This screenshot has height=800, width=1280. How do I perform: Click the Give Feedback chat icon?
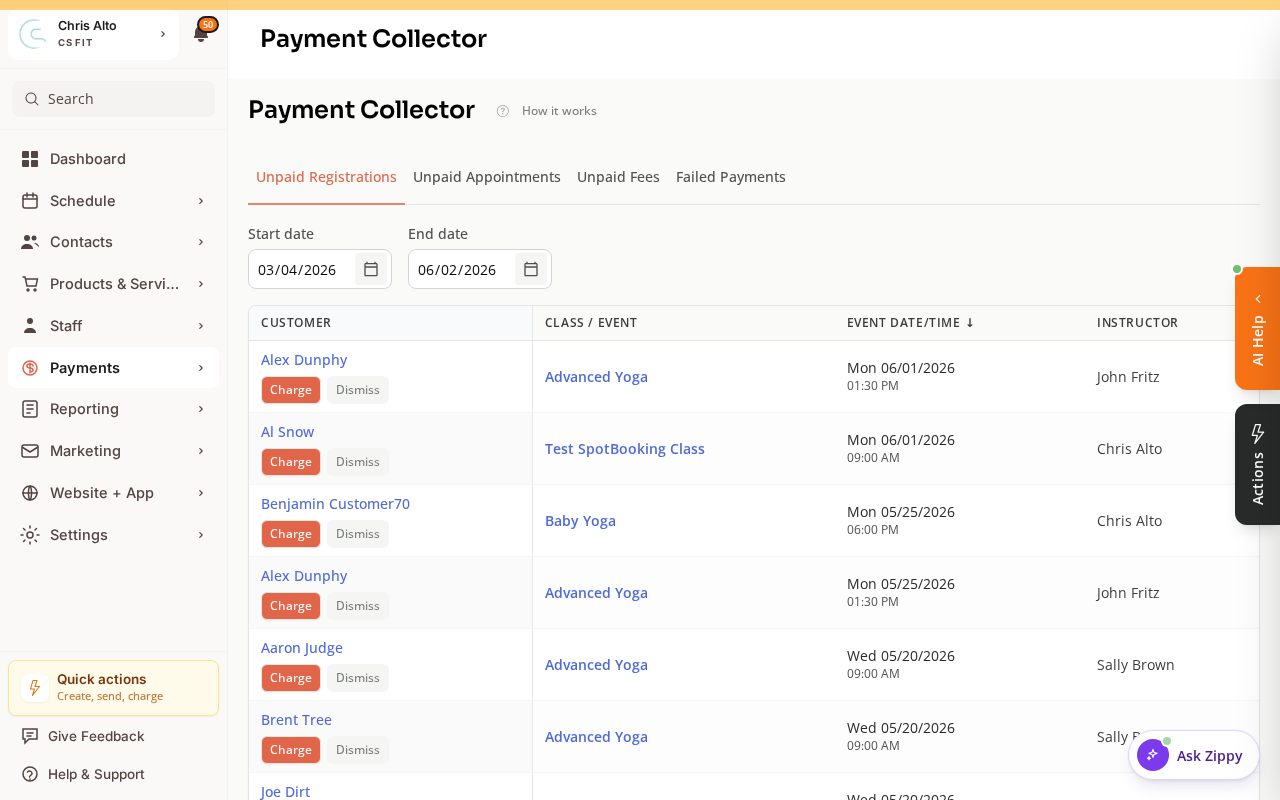30,736
